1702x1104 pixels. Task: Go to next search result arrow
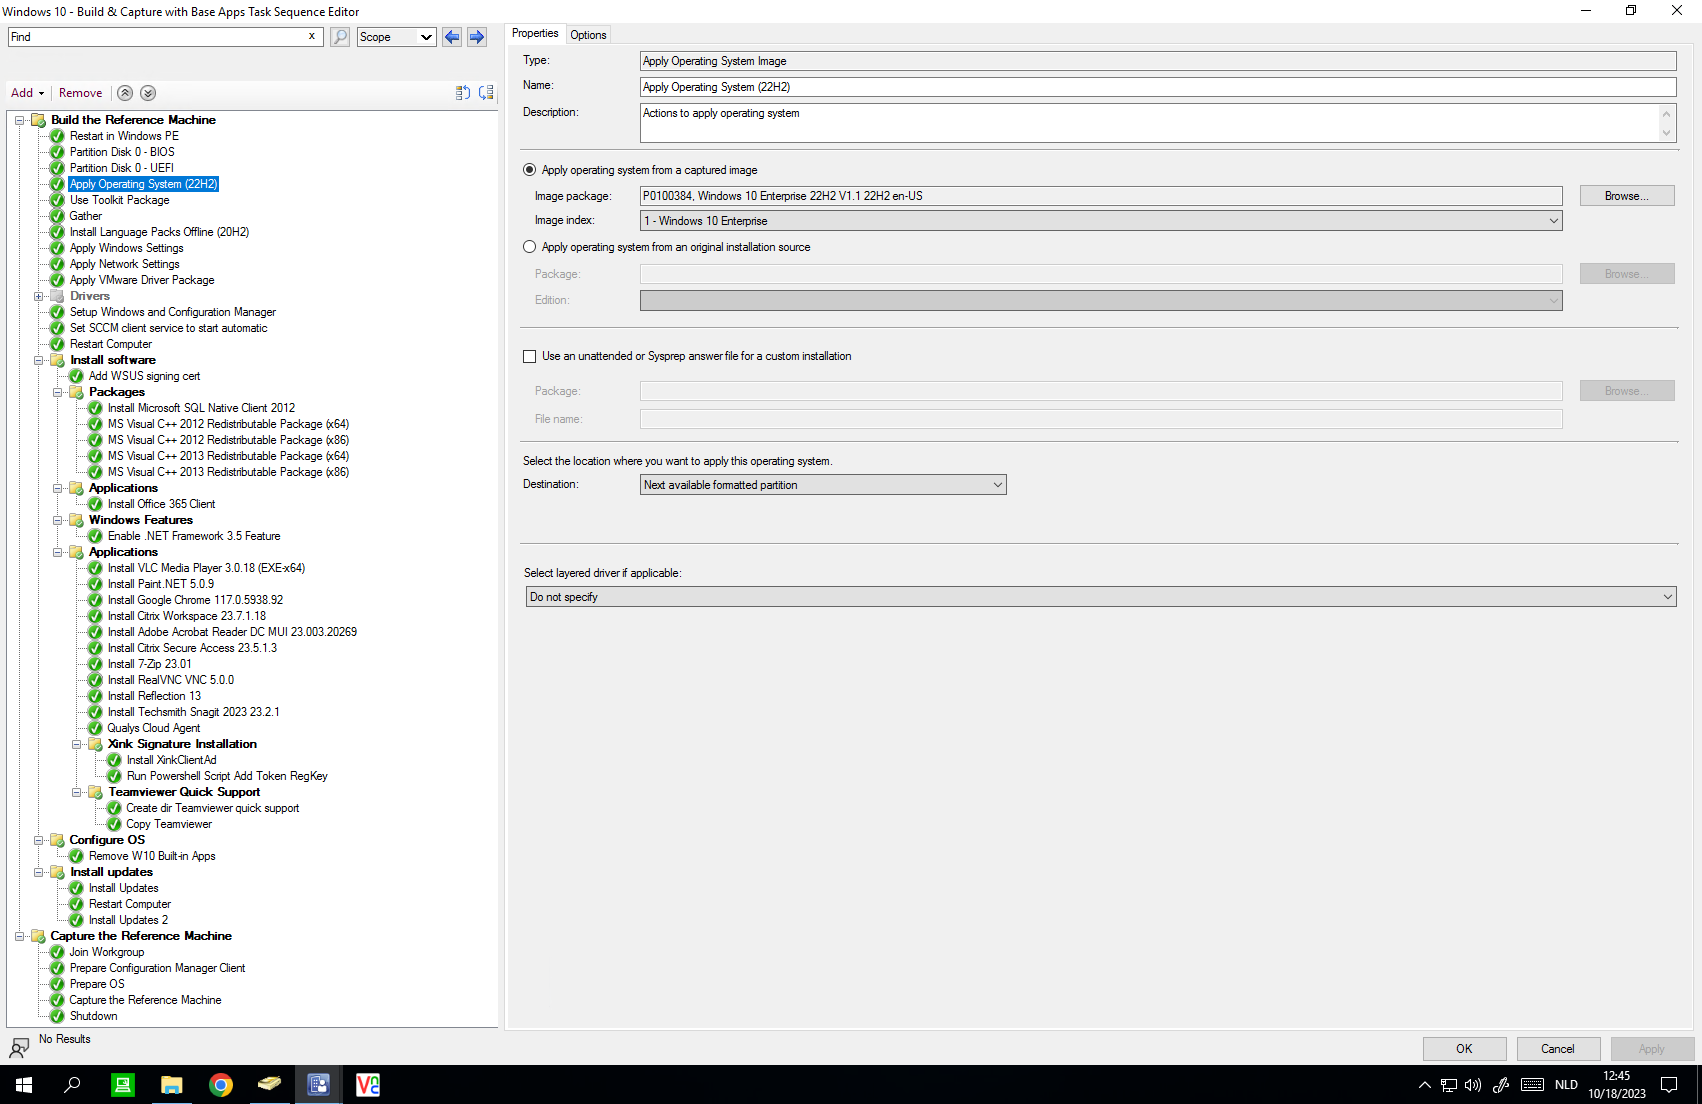[x=477, y=37]
